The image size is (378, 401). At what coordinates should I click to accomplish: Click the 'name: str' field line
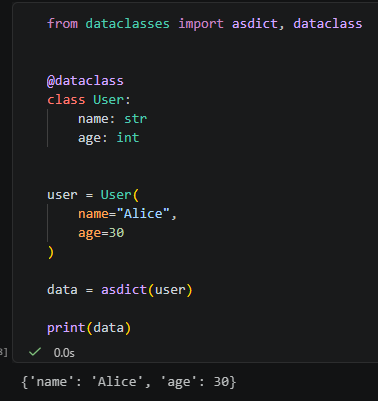tap(112, 119)
